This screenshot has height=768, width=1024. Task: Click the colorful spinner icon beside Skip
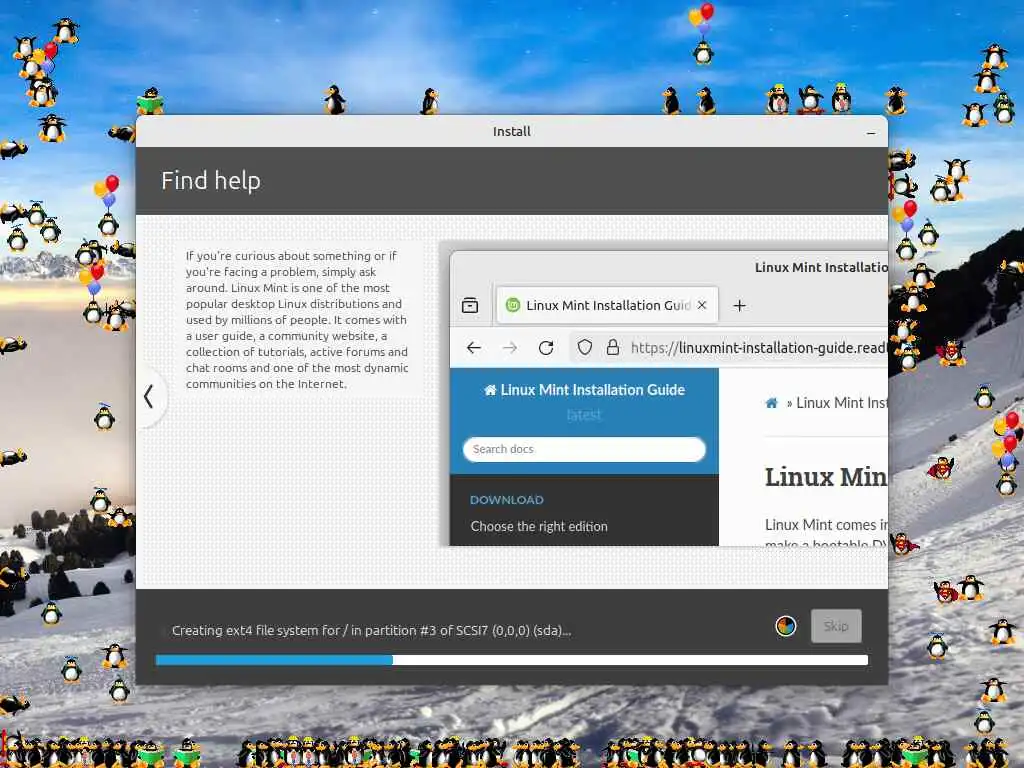click(x=786, y=626)
